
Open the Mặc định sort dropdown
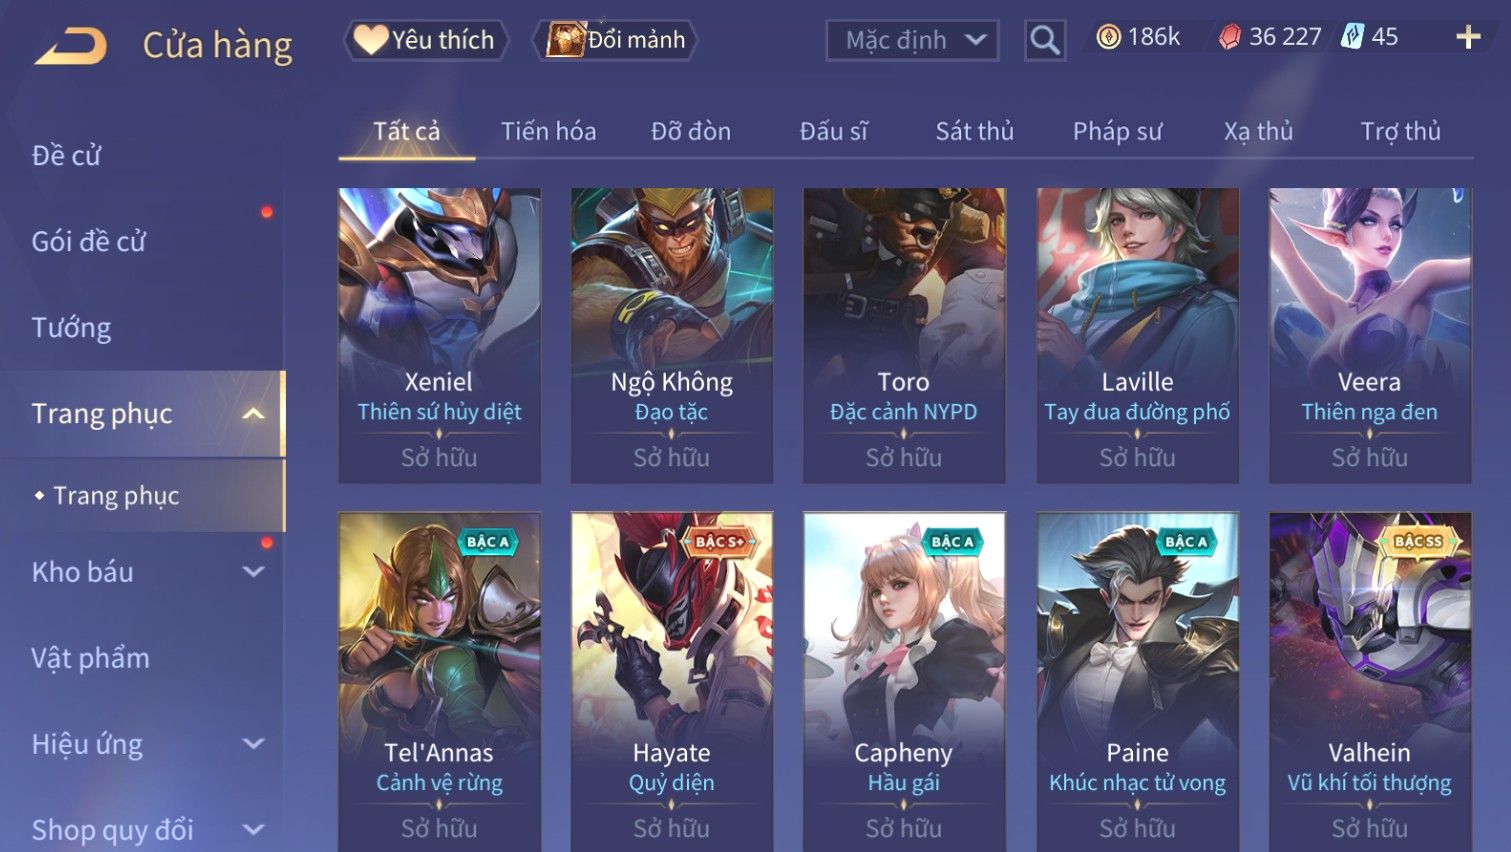(912, 40)
